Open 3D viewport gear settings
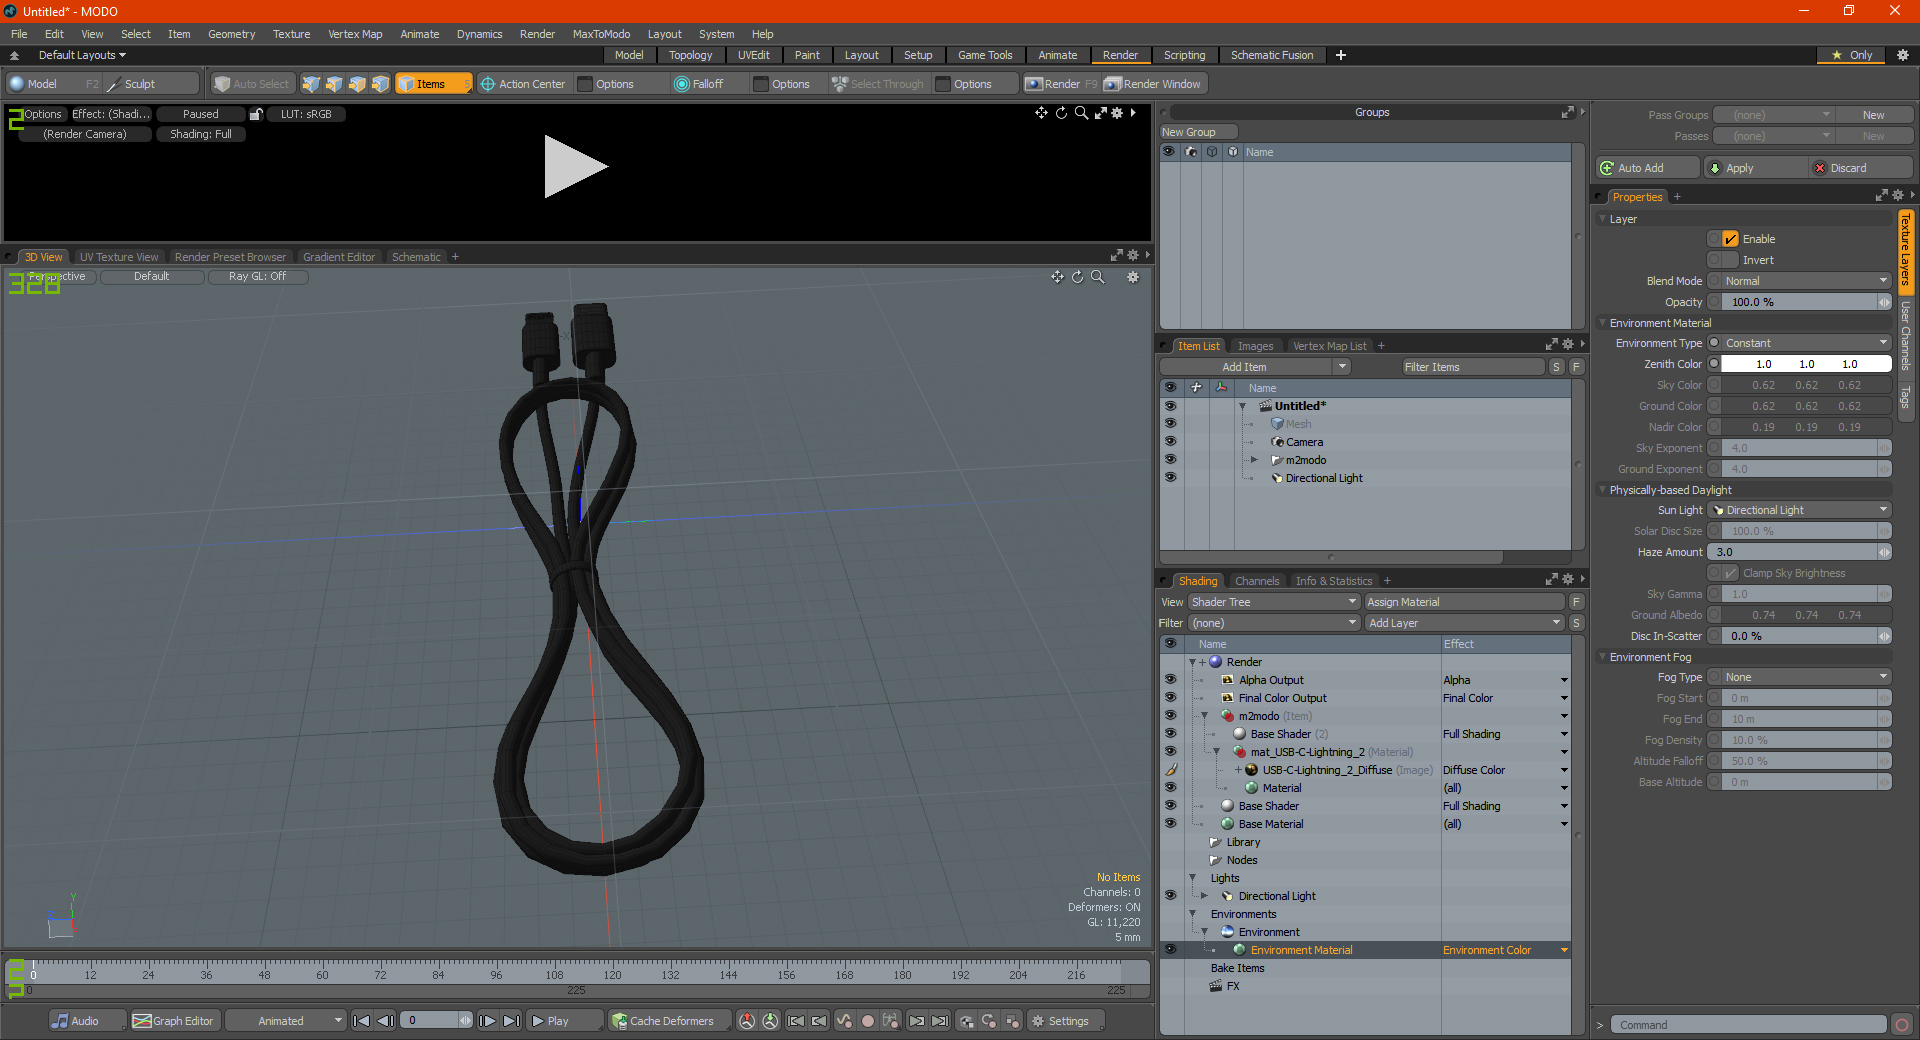1920x1040 pixels. coord(1133,277)
